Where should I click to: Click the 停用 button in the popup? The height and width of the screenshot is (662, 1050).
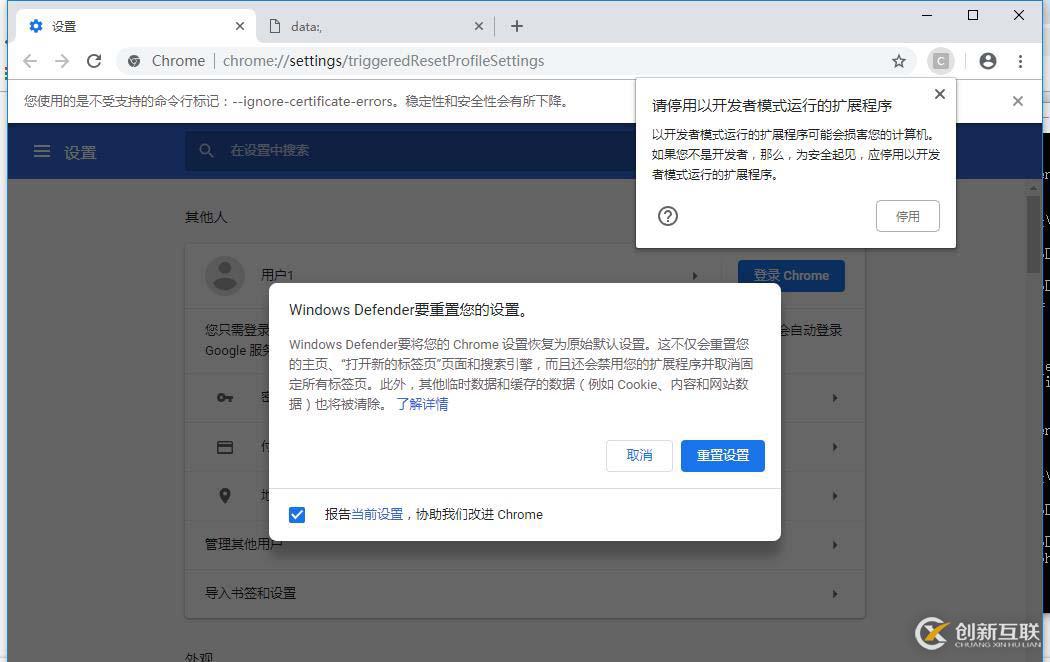click(907, 216)
